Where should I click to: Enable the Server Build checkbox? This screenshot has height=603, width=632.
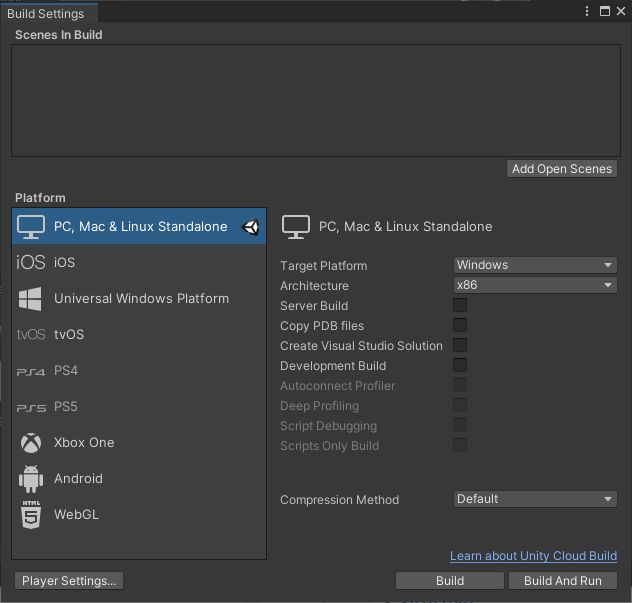tap(460, 305)
